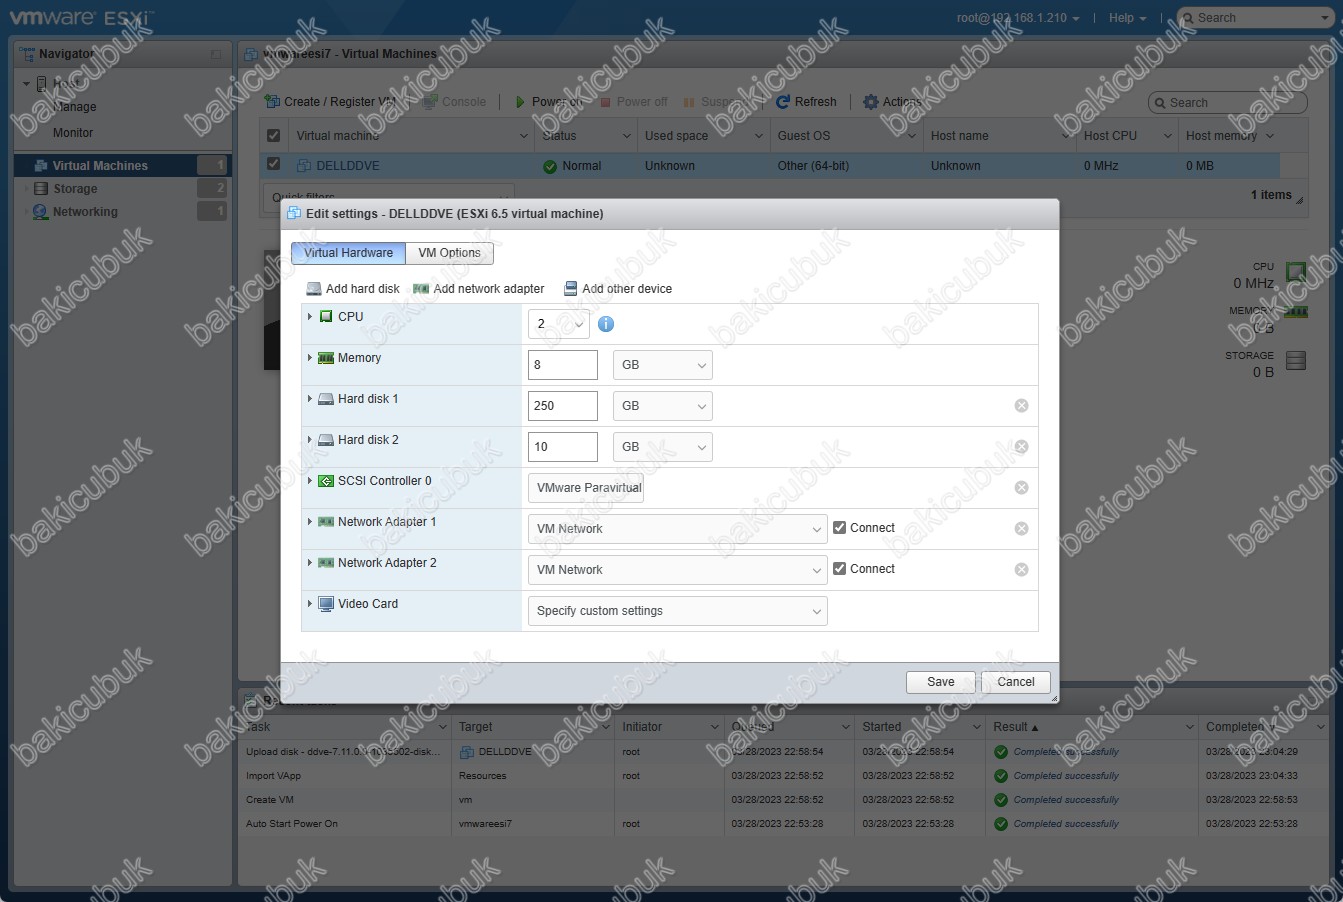Image resolution: width=1343 pixels, height=902 pixels.
Task: Toggle Connect checkbox for Network Adapter 2
Action: coord(840,569)
